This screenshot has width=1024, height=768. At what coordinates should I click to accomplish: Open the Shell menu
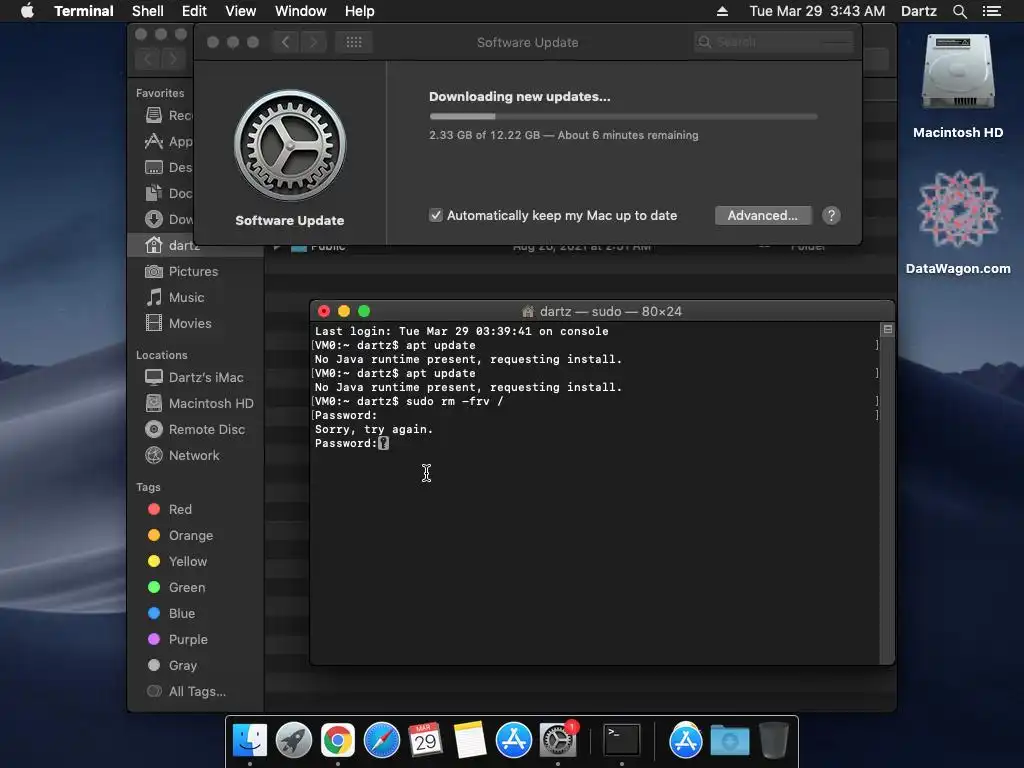(148, 11)
